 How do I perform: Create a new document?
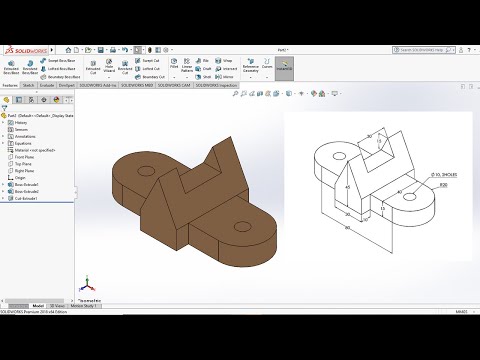point(76,50)
